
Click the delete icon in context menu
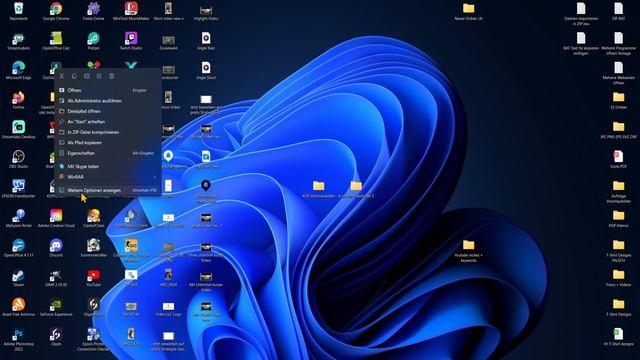(111, 76)
